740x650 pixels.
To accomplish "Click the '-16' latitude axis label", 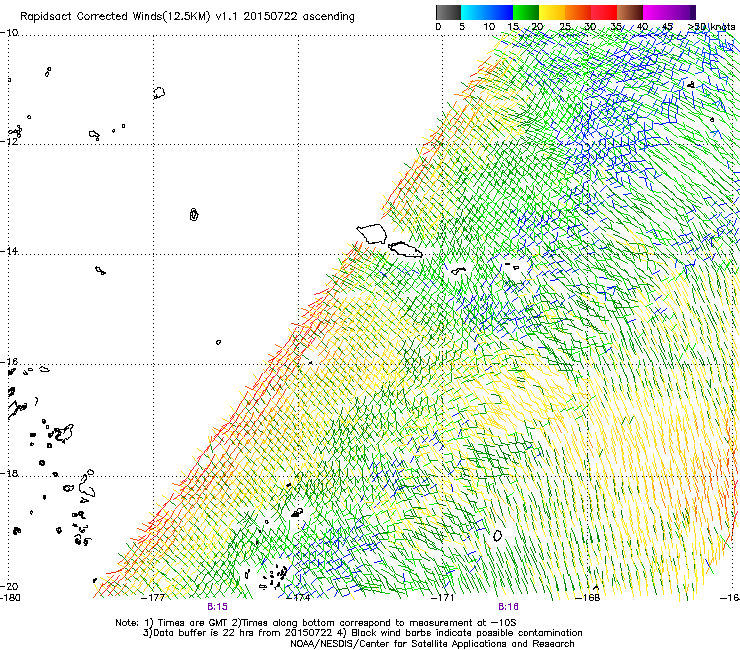I will tap(9, 362).
